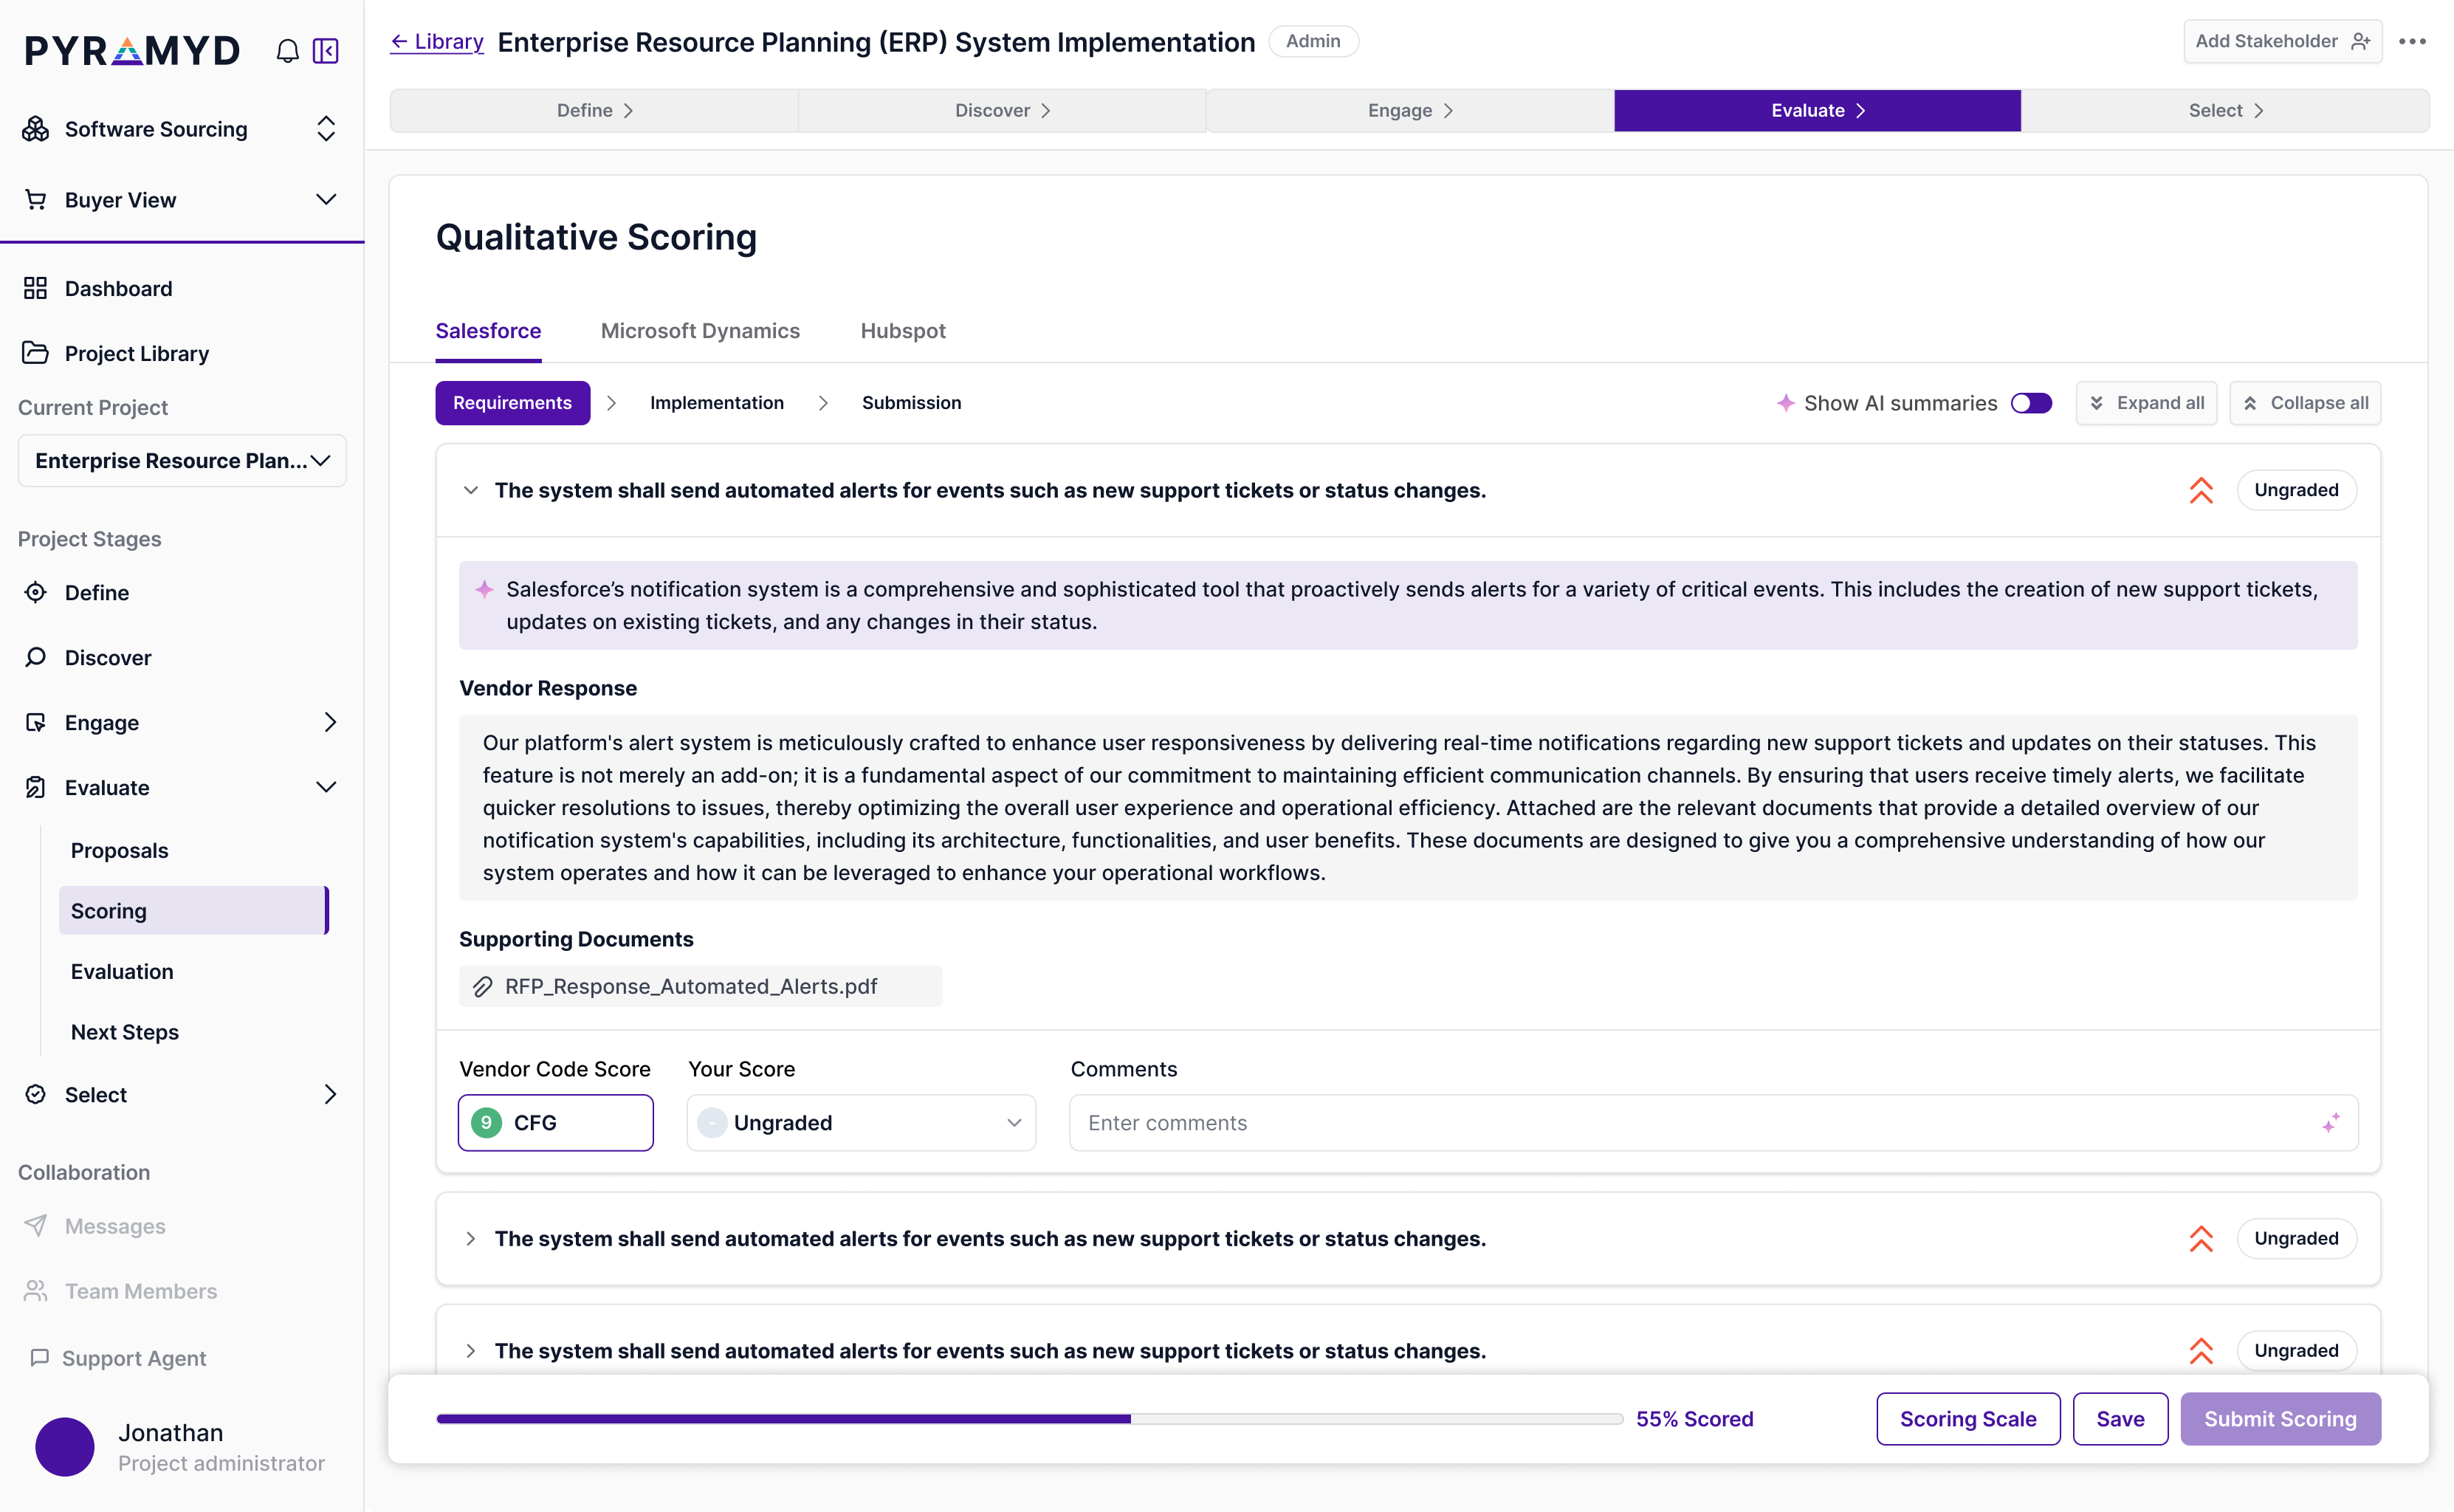2454x1512 pixels.
Task: Toggle Show AI summaries switch
Action: (x=2031, y=403)
